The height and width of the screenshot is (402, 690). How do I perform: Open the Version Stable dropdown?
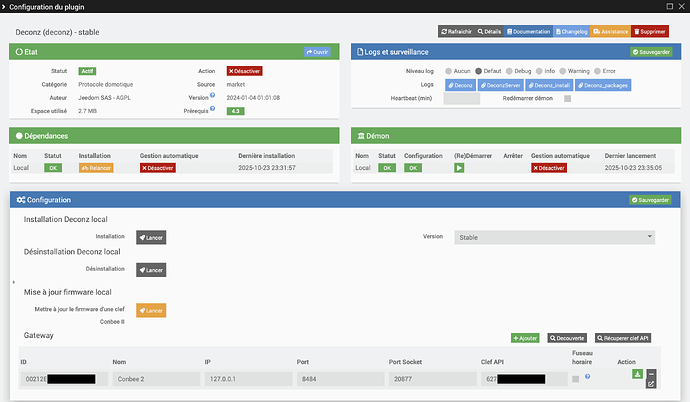coord(554,238)
